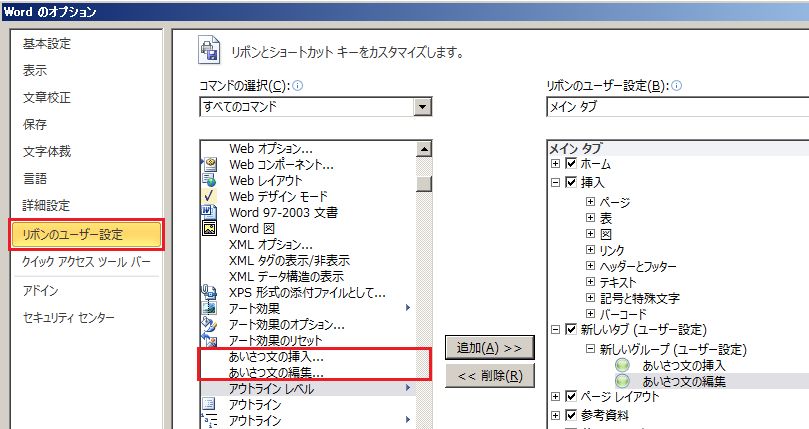
Task: Click the info icon beside コマンドの選択
Action: pos(298,86)
